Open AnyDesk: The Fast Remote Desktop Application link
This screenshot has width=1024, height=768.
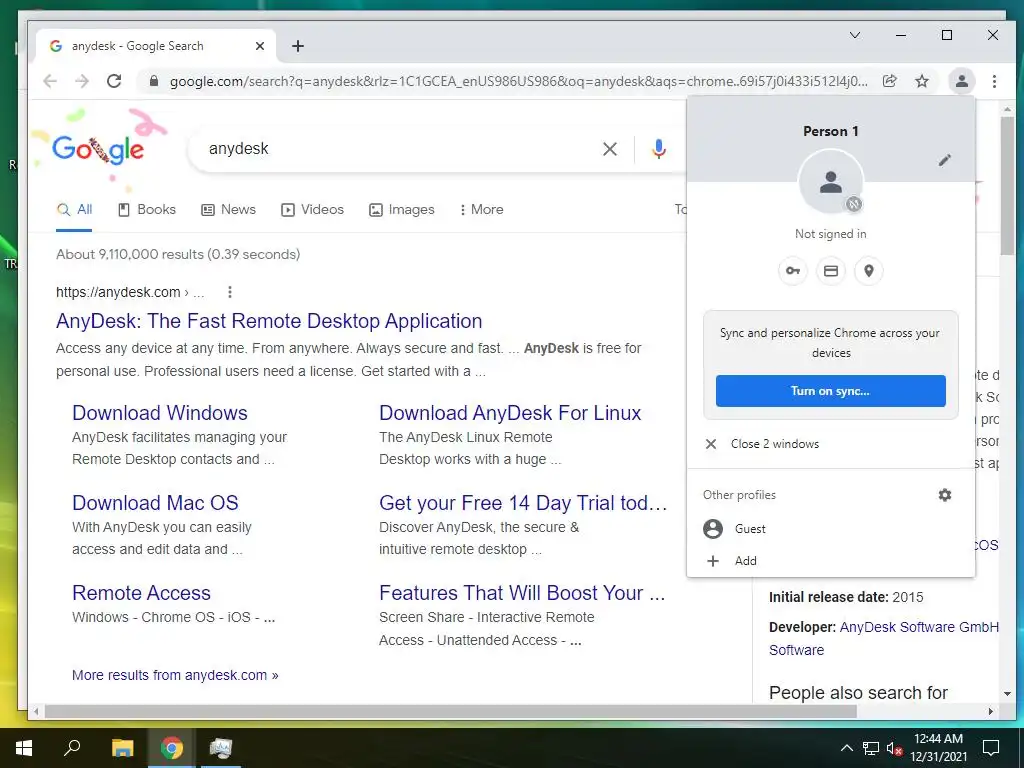point(269,321)
